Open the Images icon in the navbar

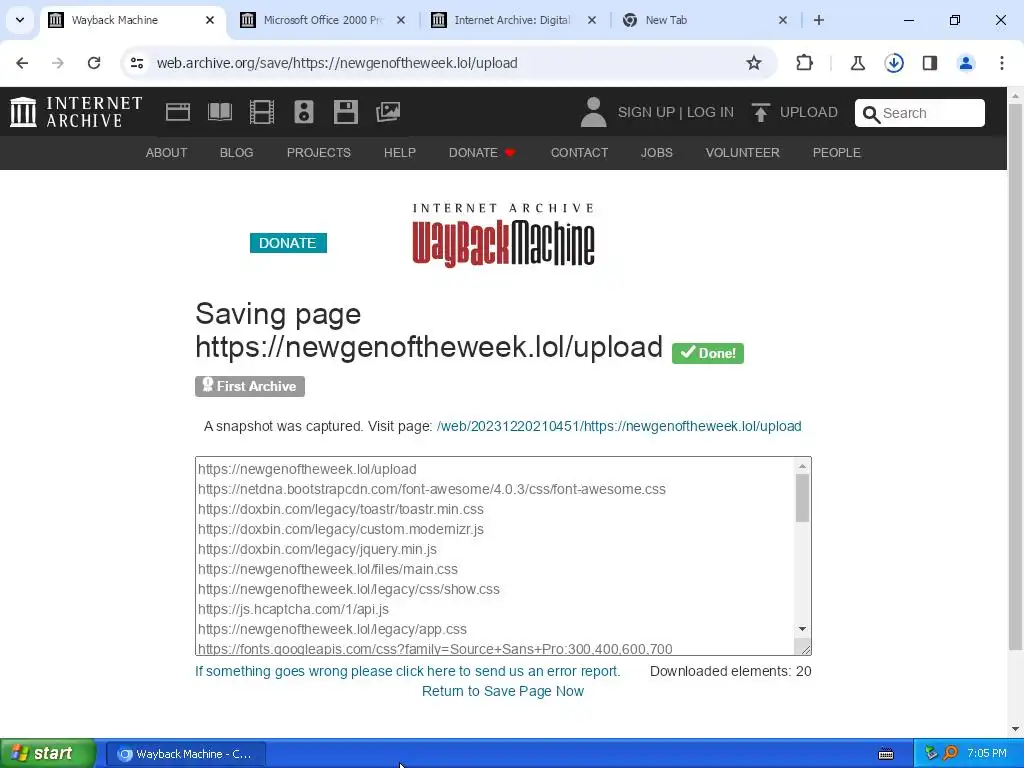[388, 112]
